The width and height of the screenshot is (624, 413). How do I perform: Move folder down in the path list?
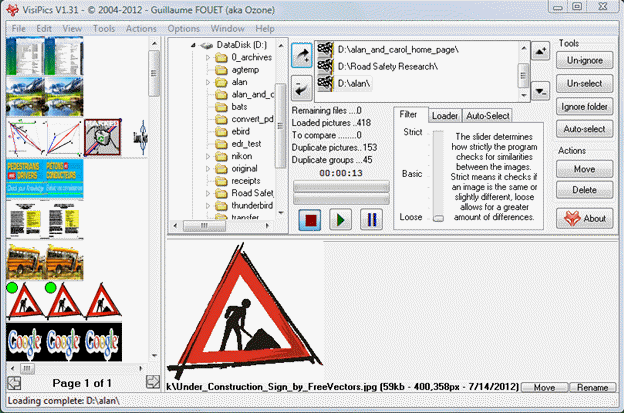pyautogui.click(x=540, y=92)
